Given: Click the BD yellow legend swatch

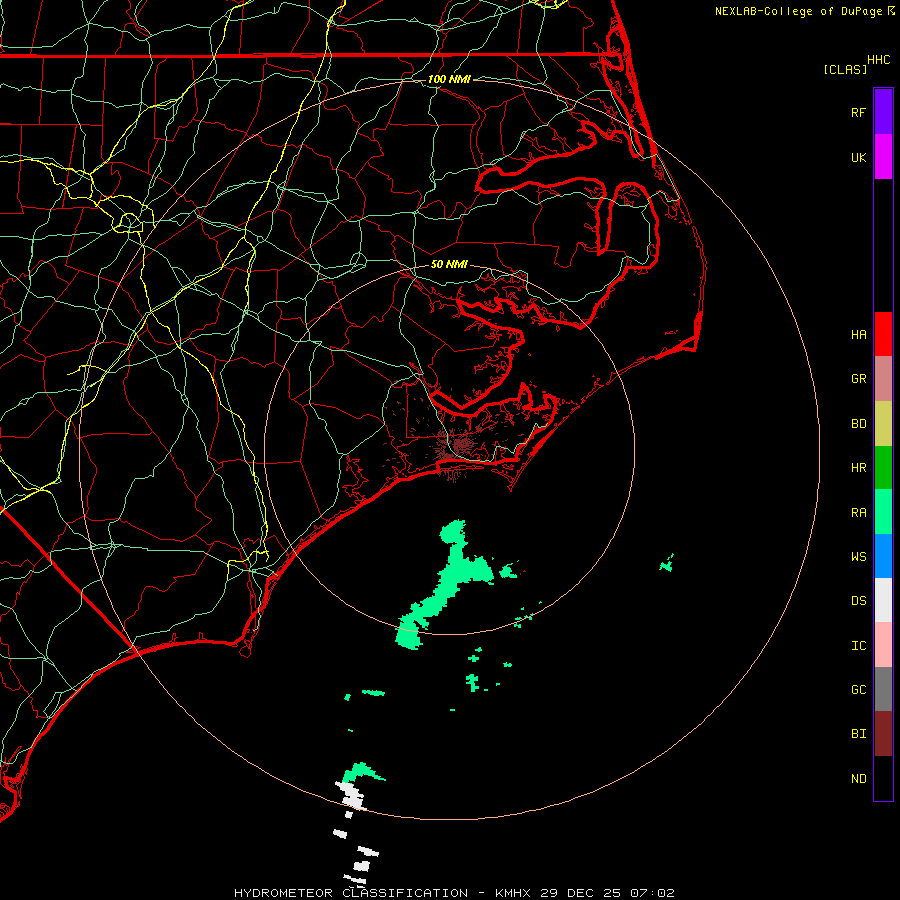Looking at the screenshot, I should pos(883,424).
